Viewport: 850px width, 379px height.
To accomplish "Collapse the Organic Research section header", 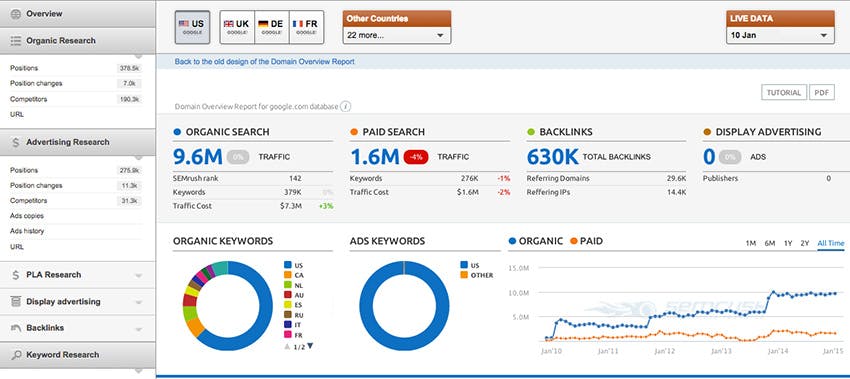I will (78, 41).
